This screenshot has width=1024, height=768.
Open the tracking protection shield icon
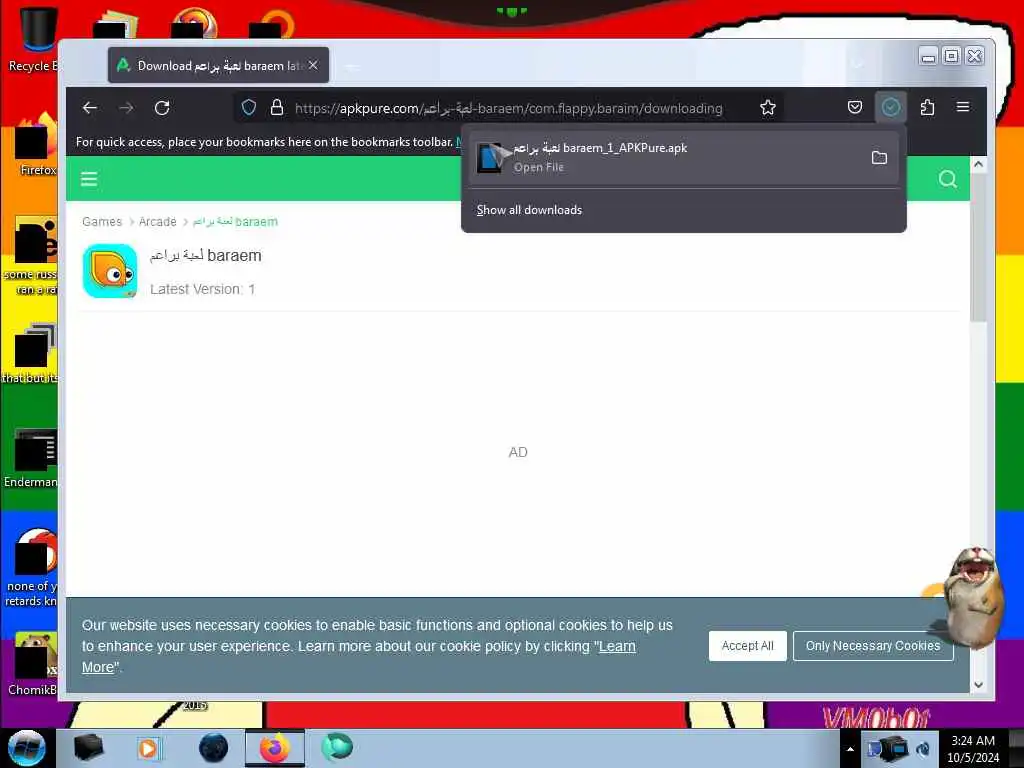point(249,108)
